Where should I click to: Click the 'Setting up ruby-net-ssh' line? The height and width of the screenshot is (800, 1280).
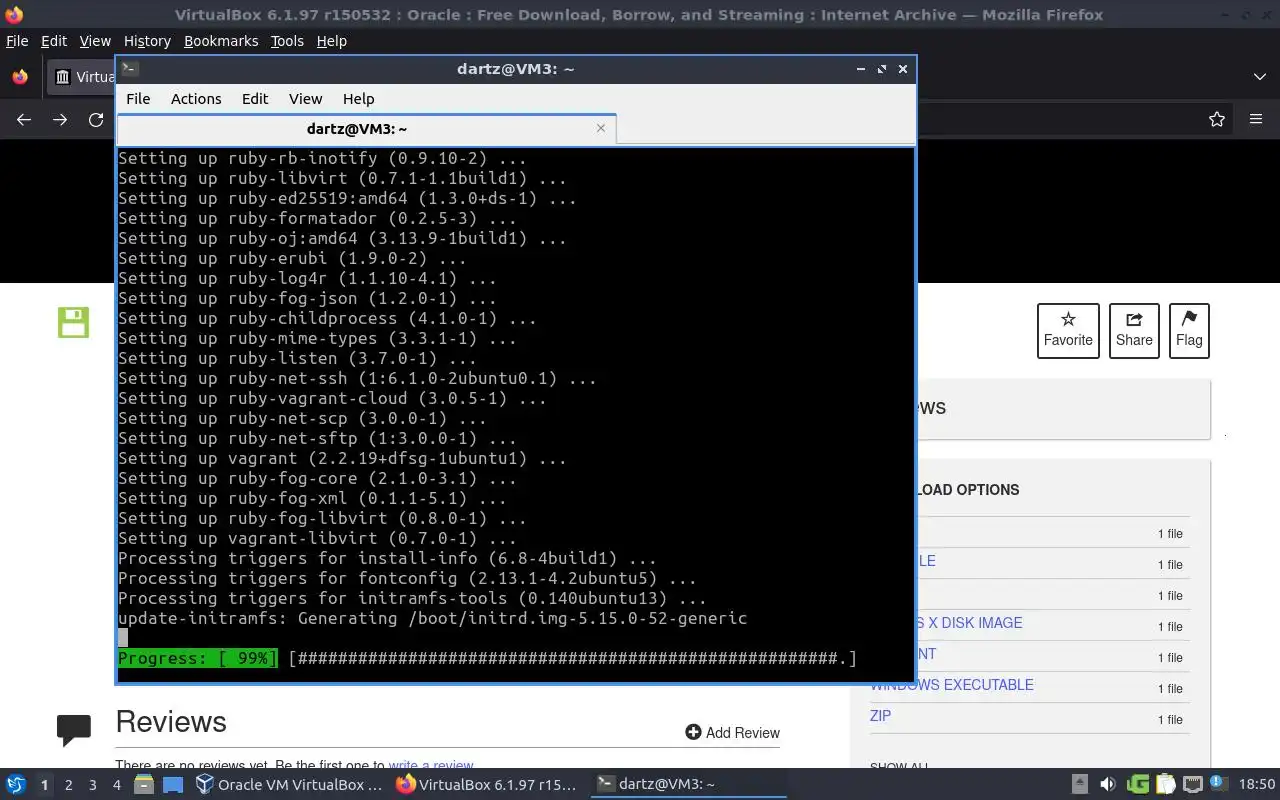357,378
